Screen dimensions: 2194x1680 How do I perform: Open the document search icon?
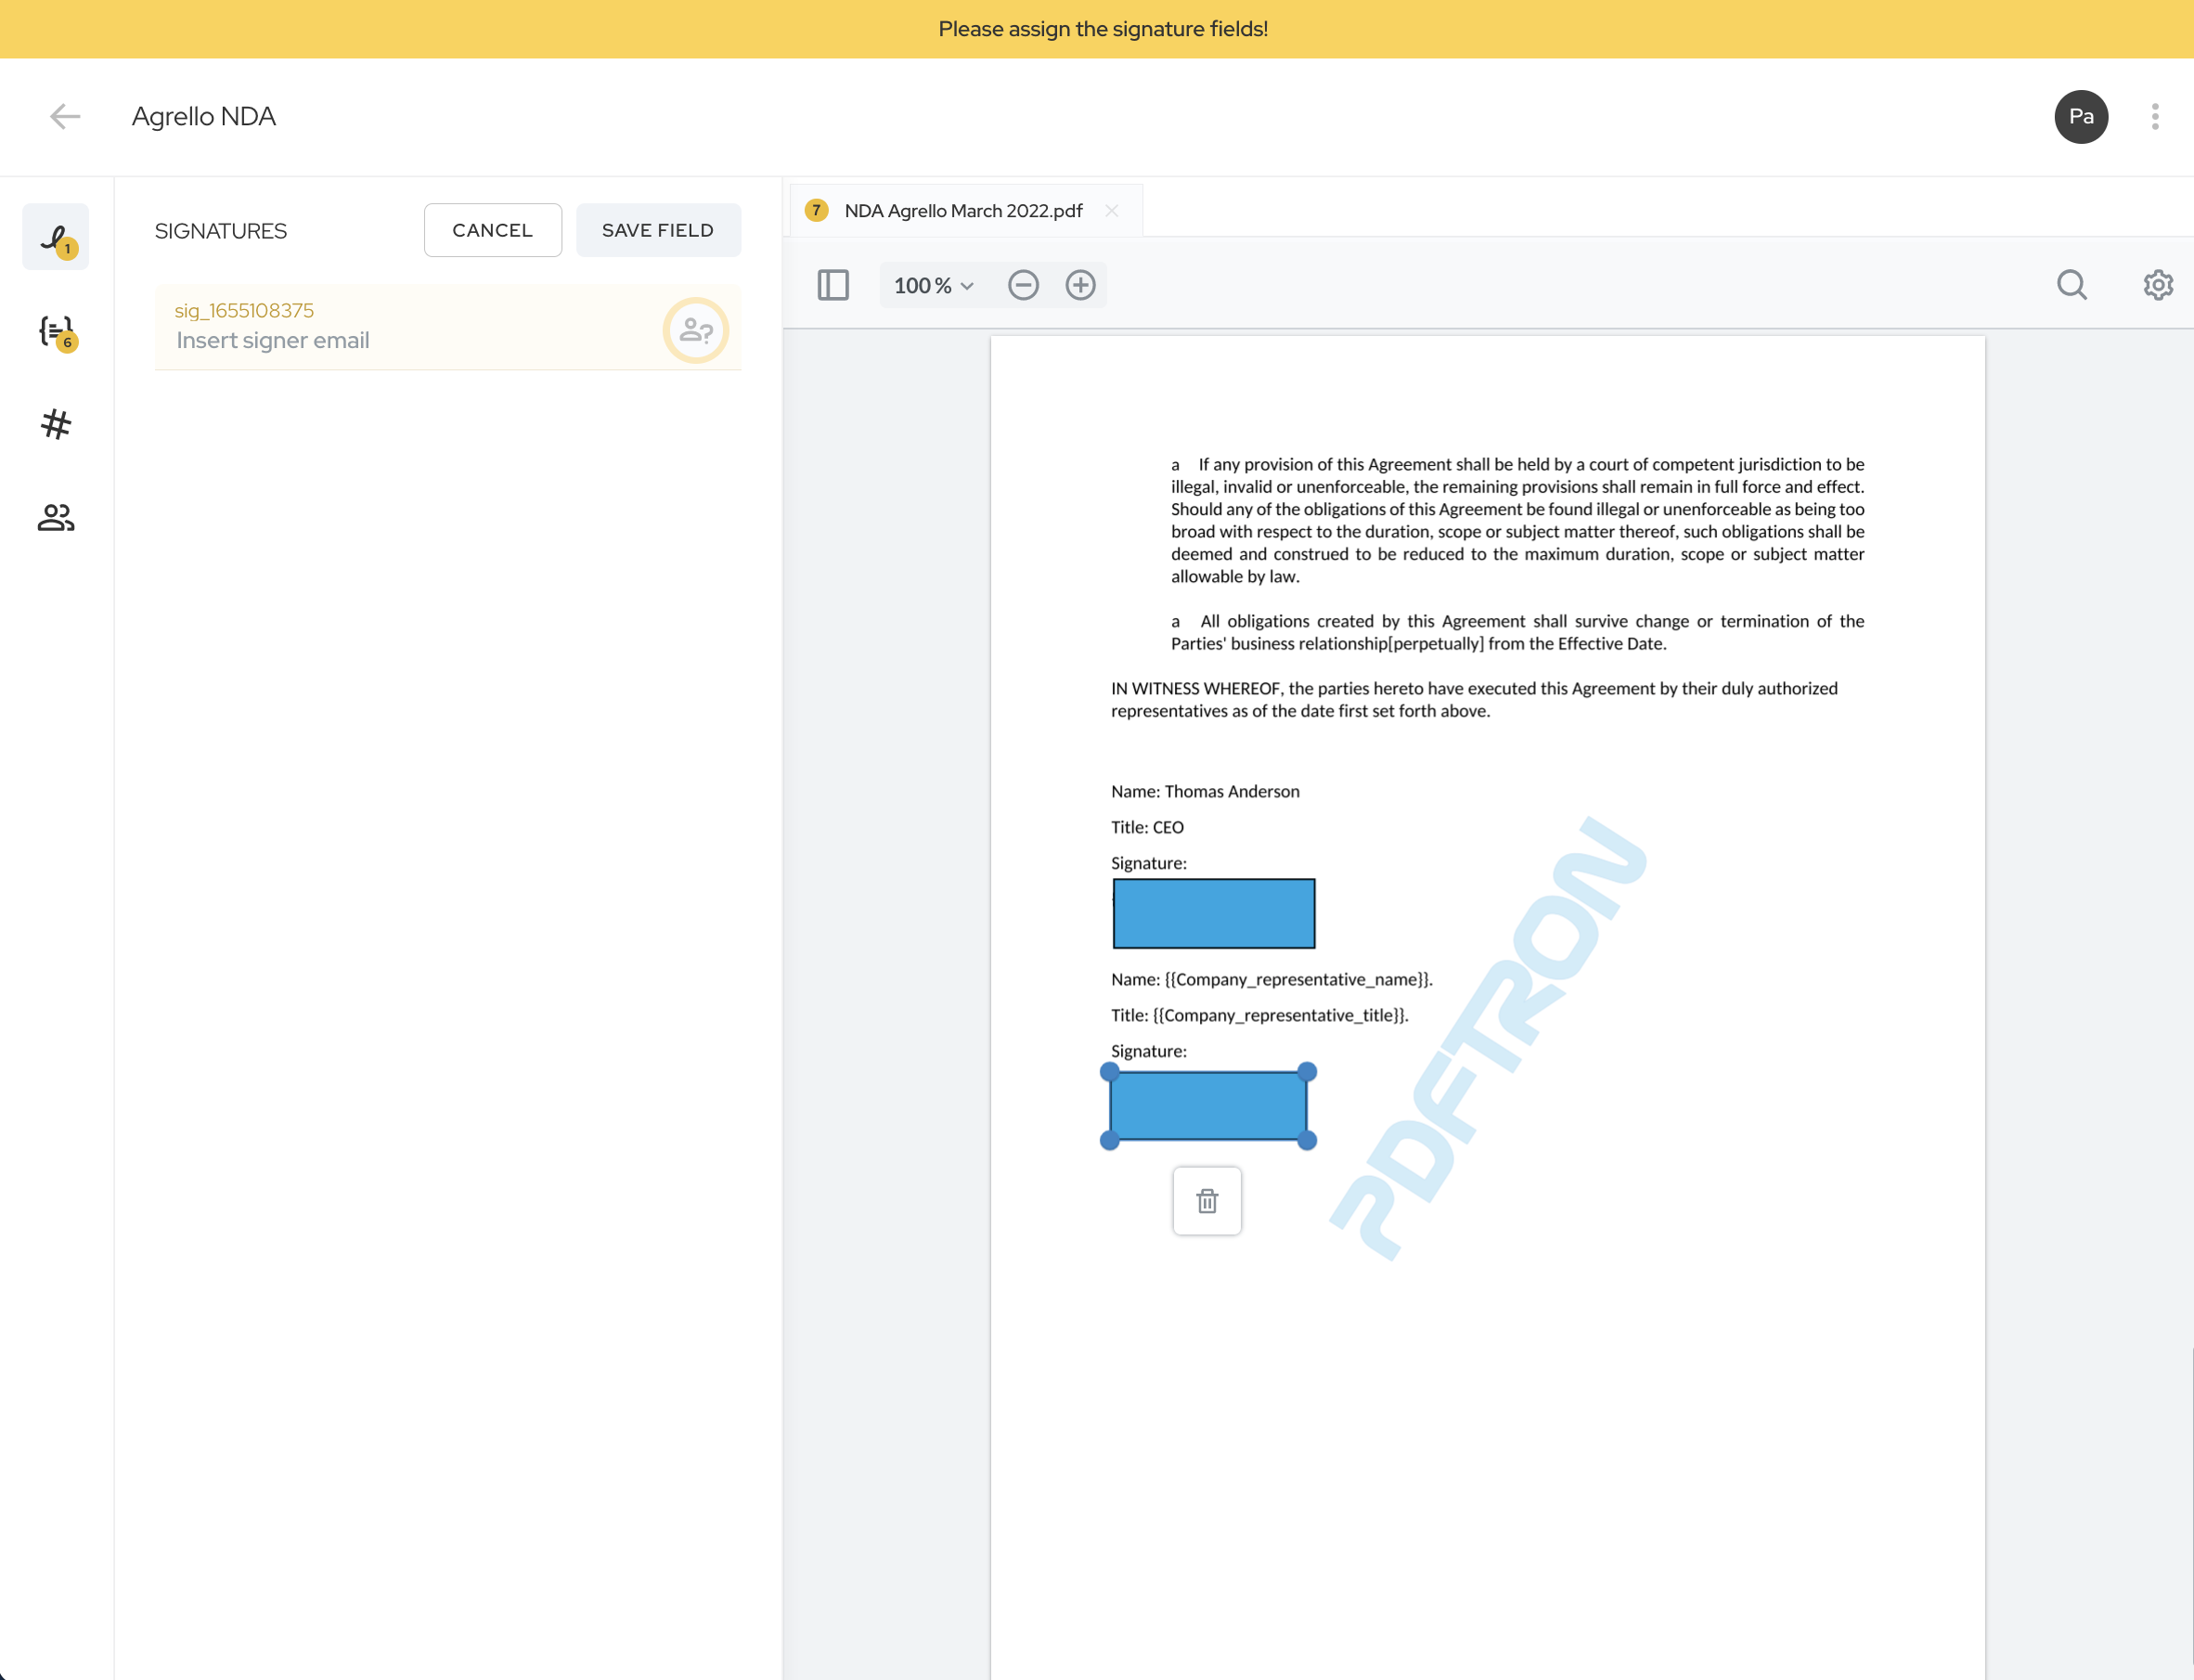[2072, 285]
